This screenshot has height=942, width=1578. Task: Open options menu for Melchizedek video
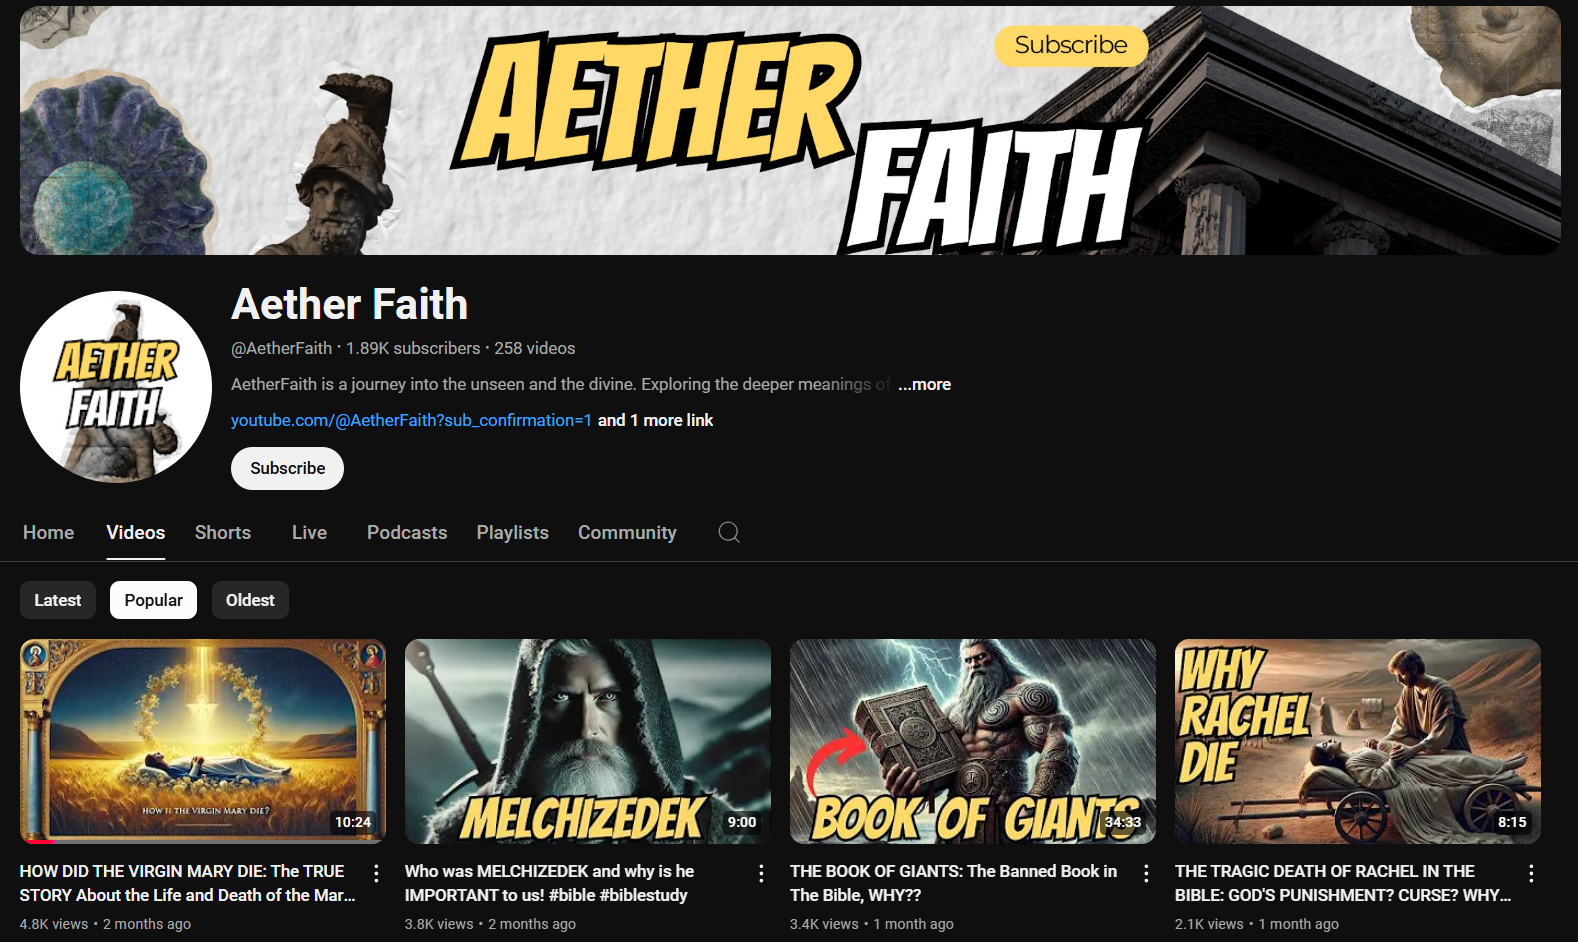(761, 873)
